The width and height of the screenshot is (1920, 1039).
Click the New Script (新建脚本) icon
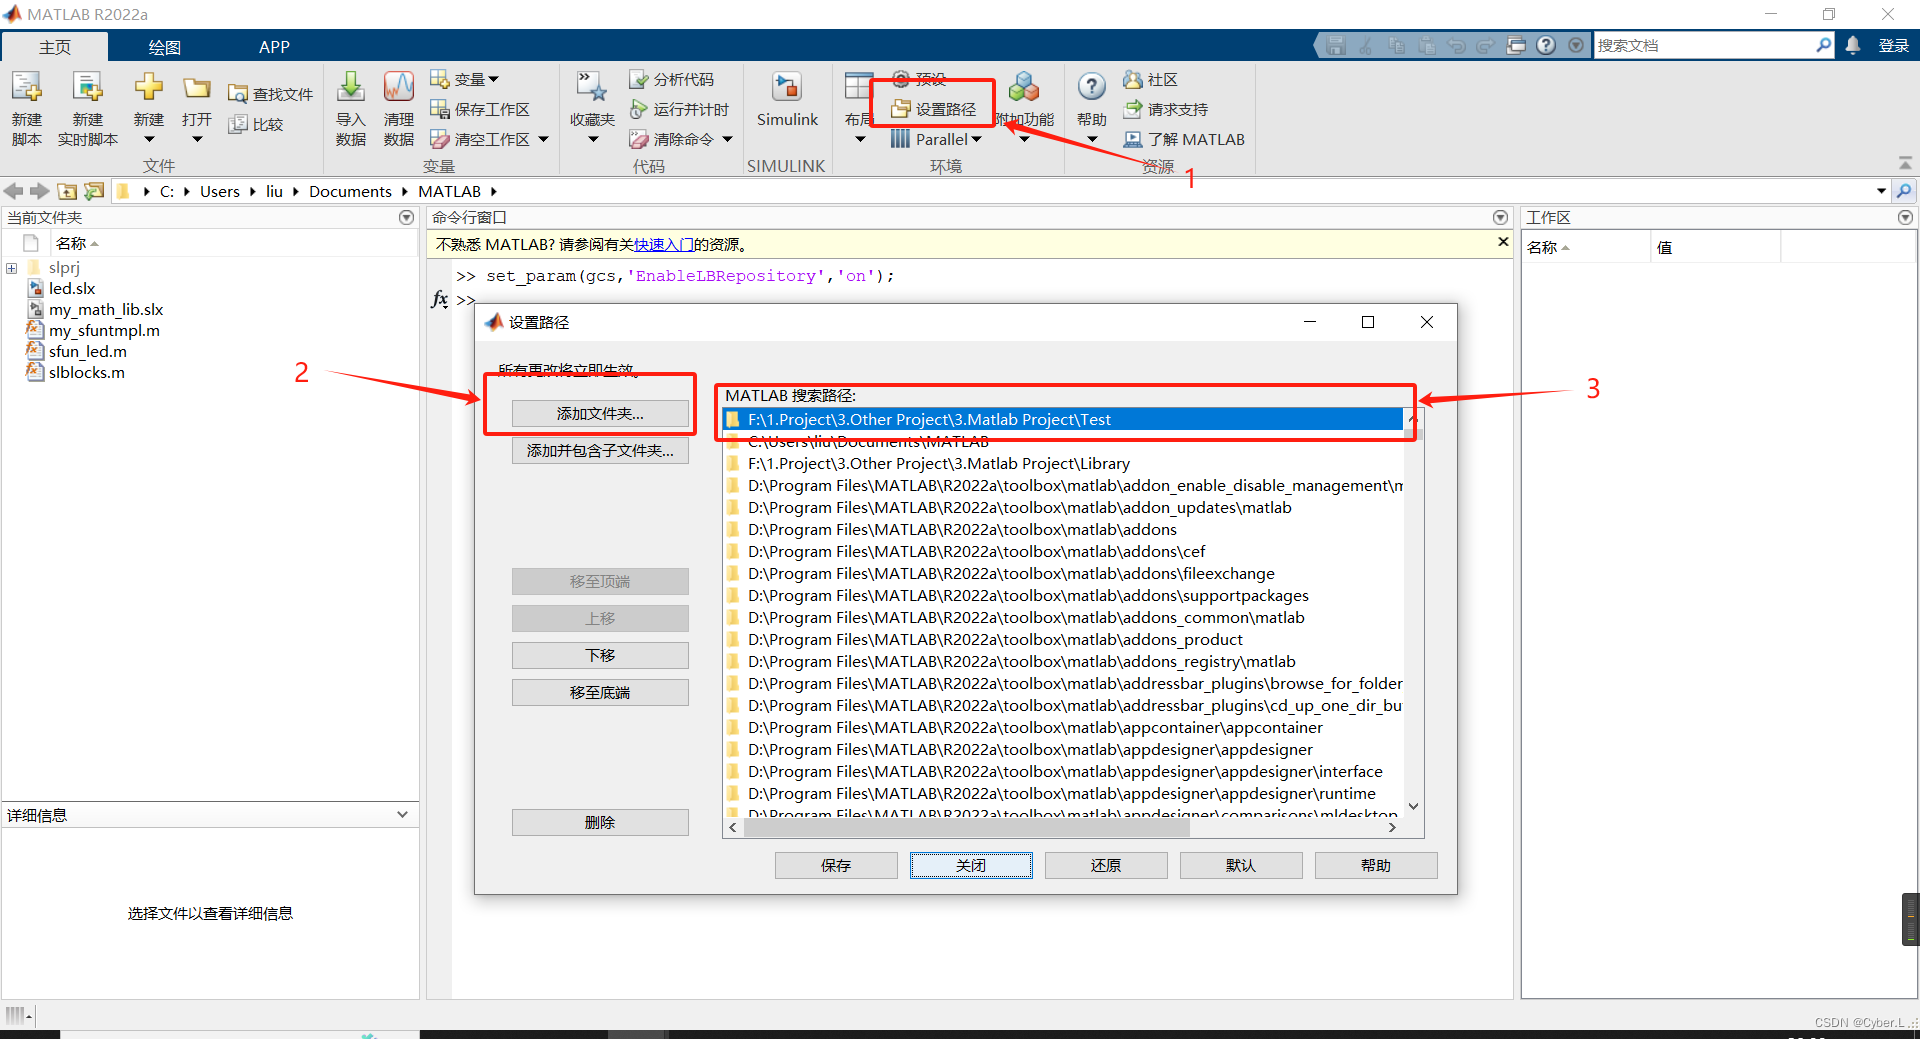pos(27,88)
